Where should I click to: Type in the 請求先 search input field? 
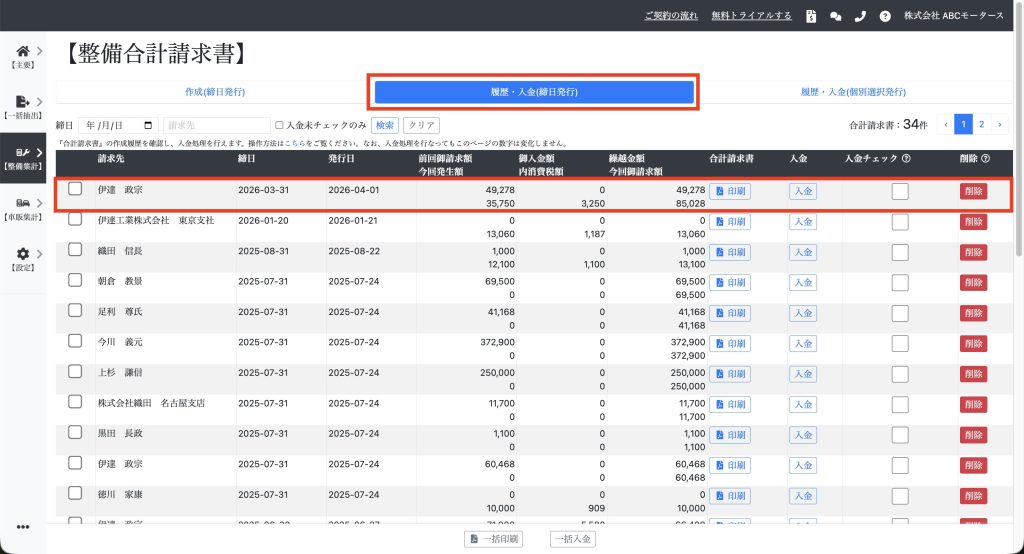tap(216, 125)
